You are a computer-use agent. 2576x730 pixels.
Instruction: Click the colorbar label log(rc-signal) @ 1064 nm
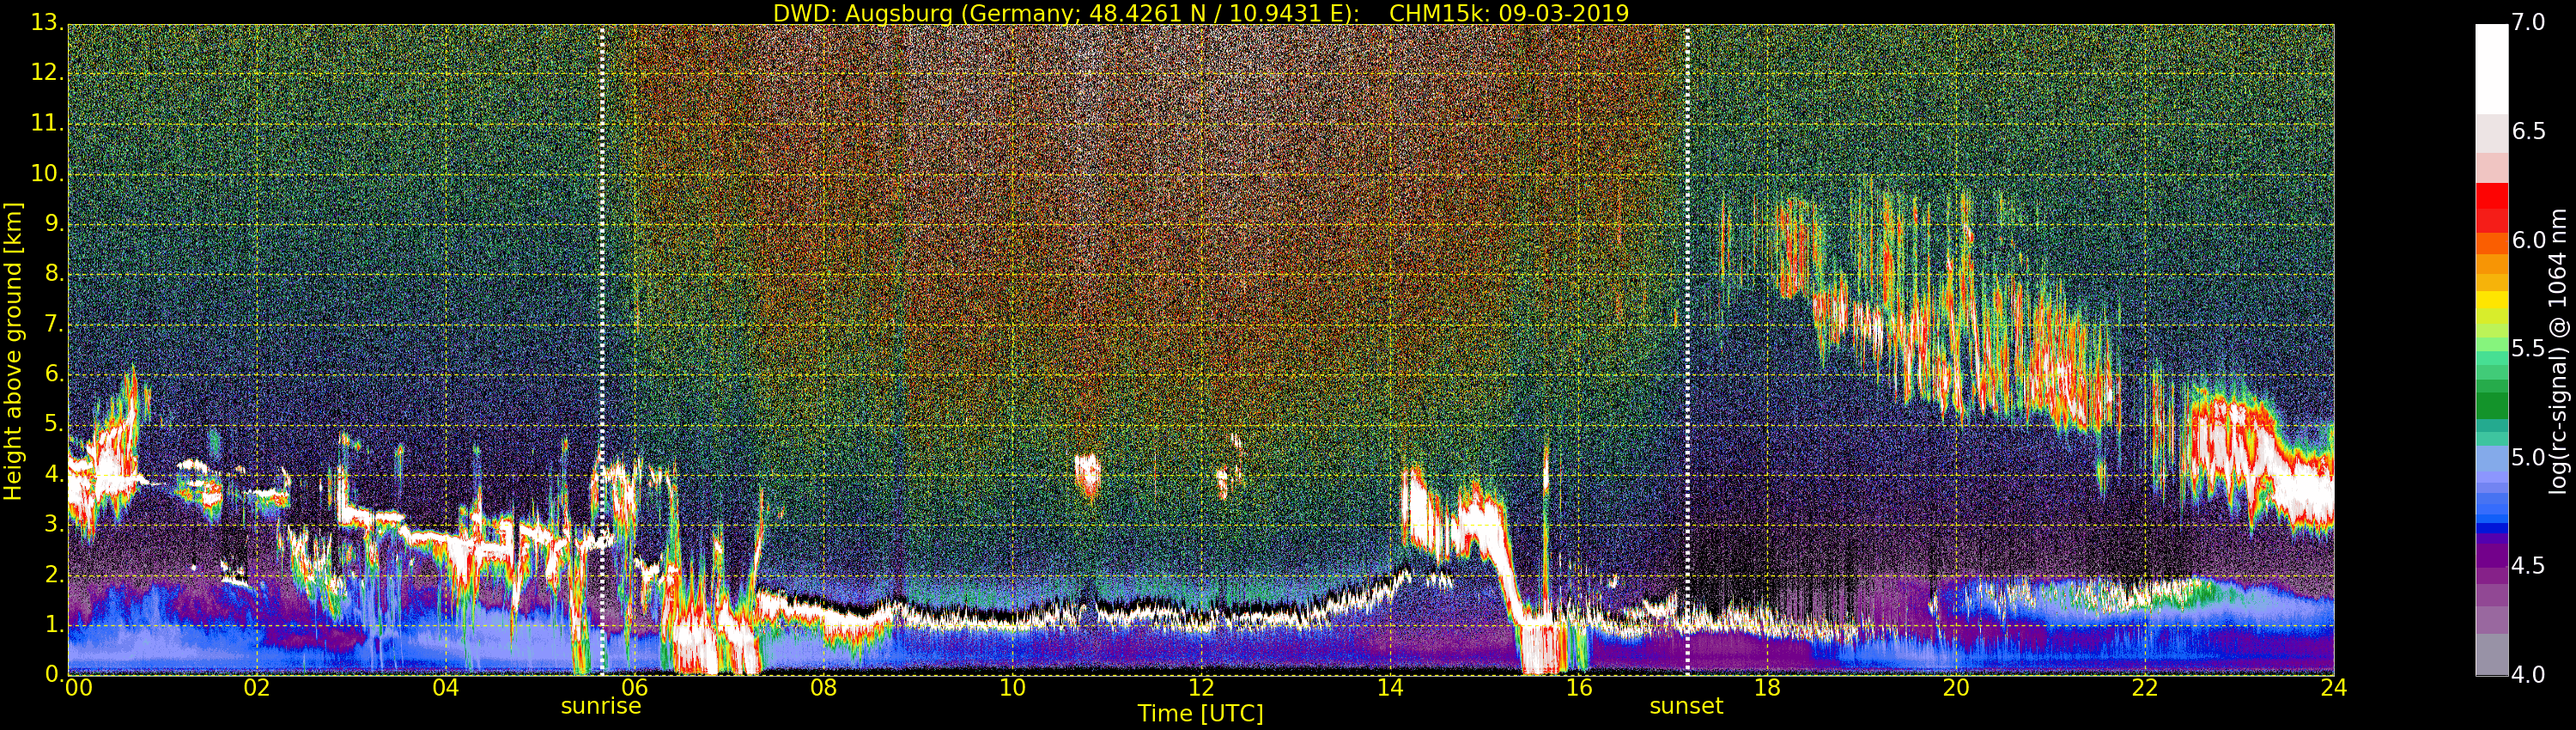[2558, 351]
